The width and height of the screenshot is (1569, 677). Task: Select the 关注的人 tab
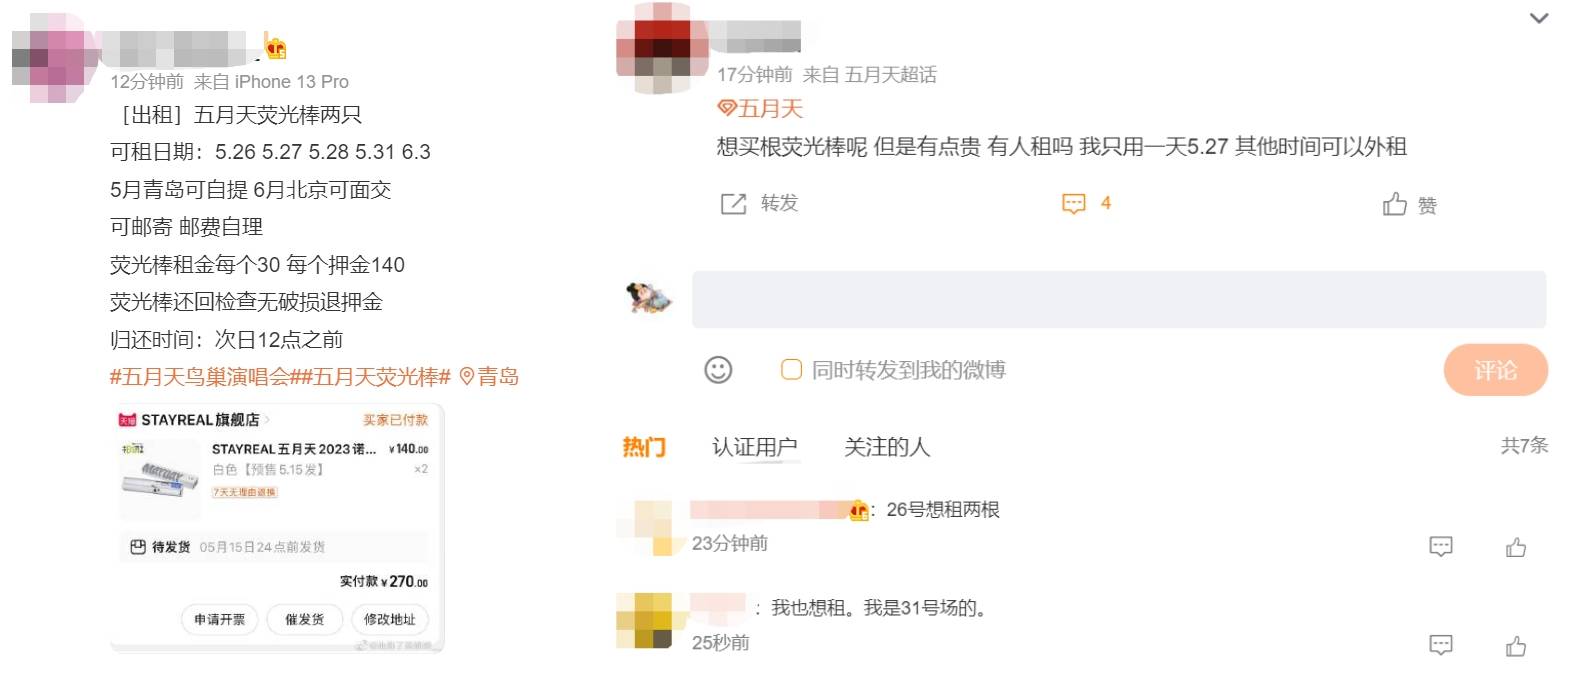[x=886, y=447]
